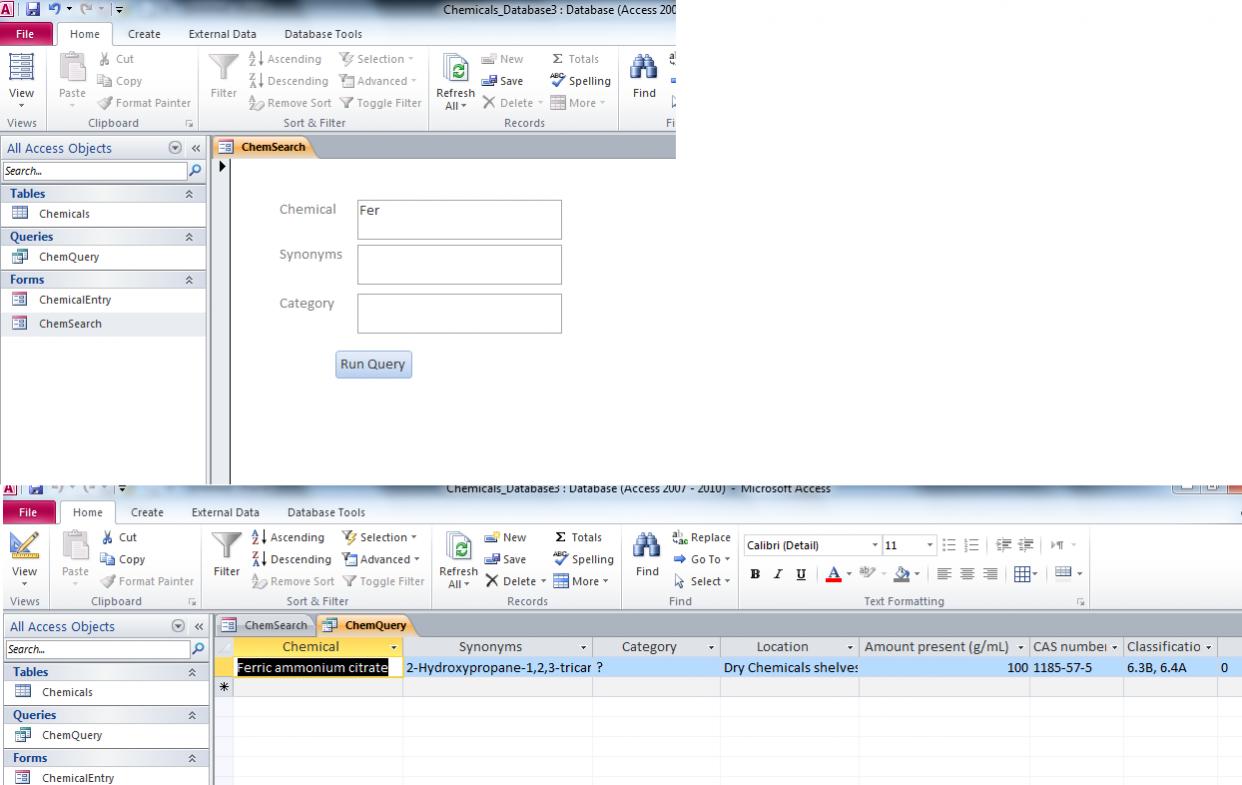The image size is (1242, 785).
Task: Click the Run Query button
Action: tap(374, 364)
